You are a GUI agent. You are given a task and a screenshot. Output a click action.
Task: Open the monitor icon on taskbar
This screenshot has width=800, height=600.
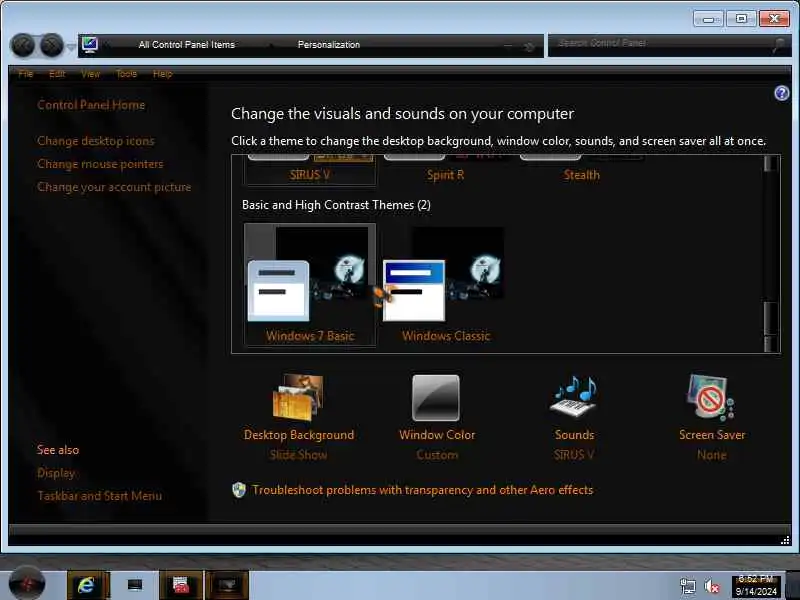135,585
